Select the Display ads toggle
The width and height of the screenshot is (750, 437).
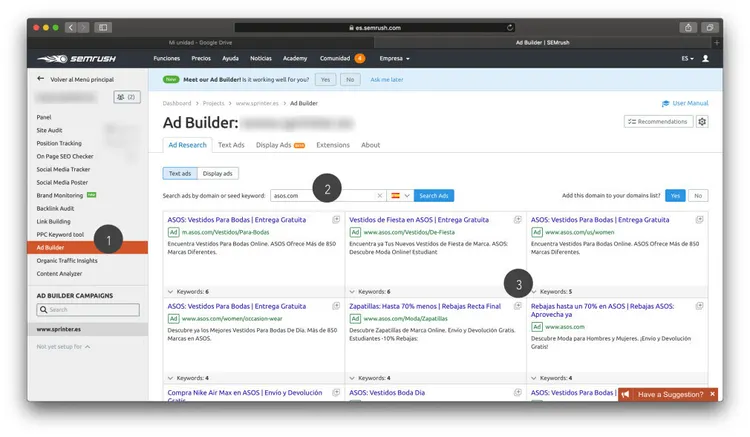coord(218,173)
